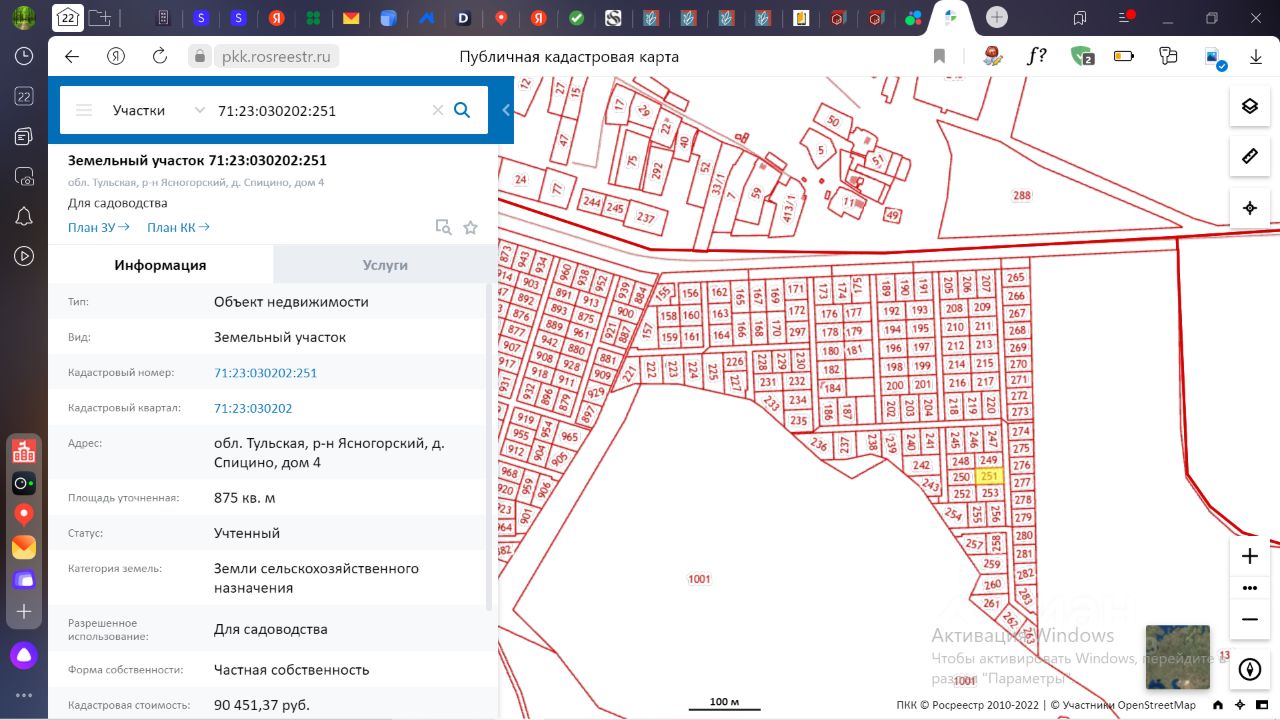Open the tab counter button showing 22

(68, 18)
